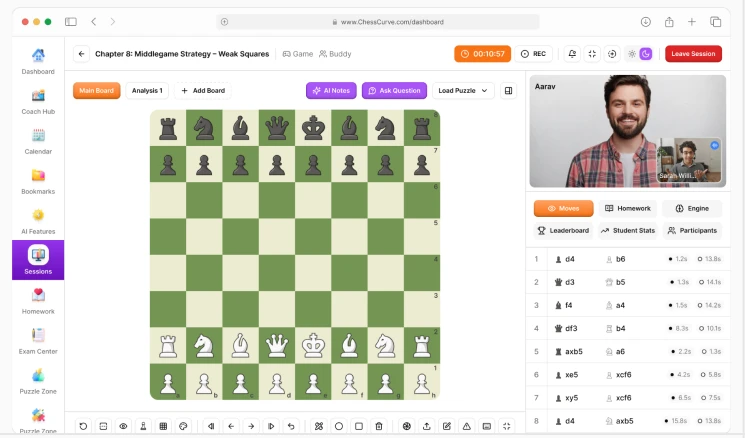Click the trash delete icon in bottom toolbar
Image resolution: width=745 pixels, height=438 pixels.
click(x=379, y=426)
